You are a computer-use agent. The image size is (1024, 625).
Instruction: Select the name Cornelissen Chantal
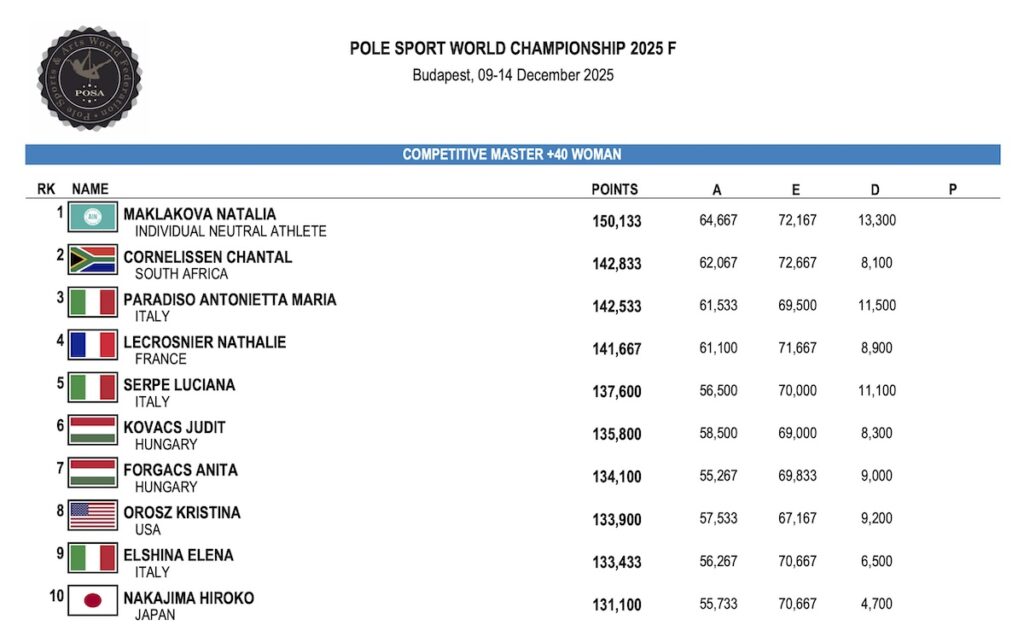click(208, 257)
